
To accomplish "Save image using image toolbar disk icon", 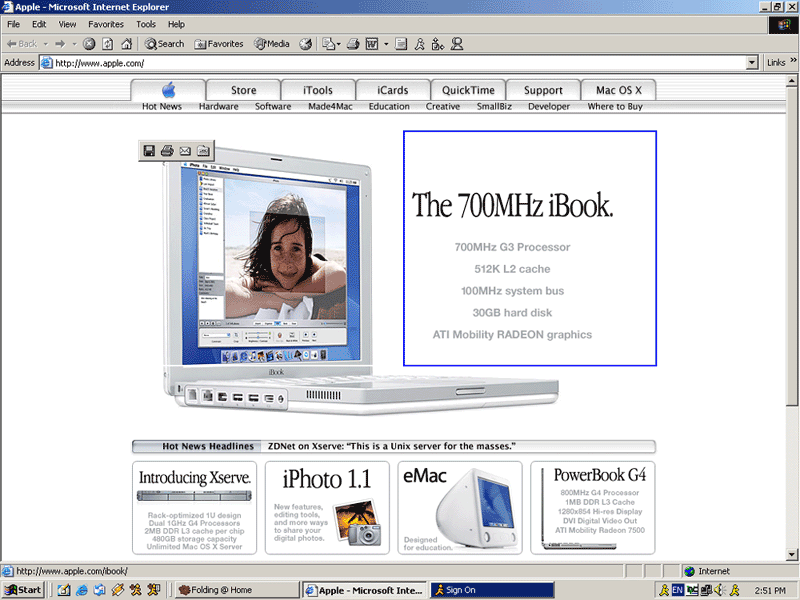I will point(149,151).
